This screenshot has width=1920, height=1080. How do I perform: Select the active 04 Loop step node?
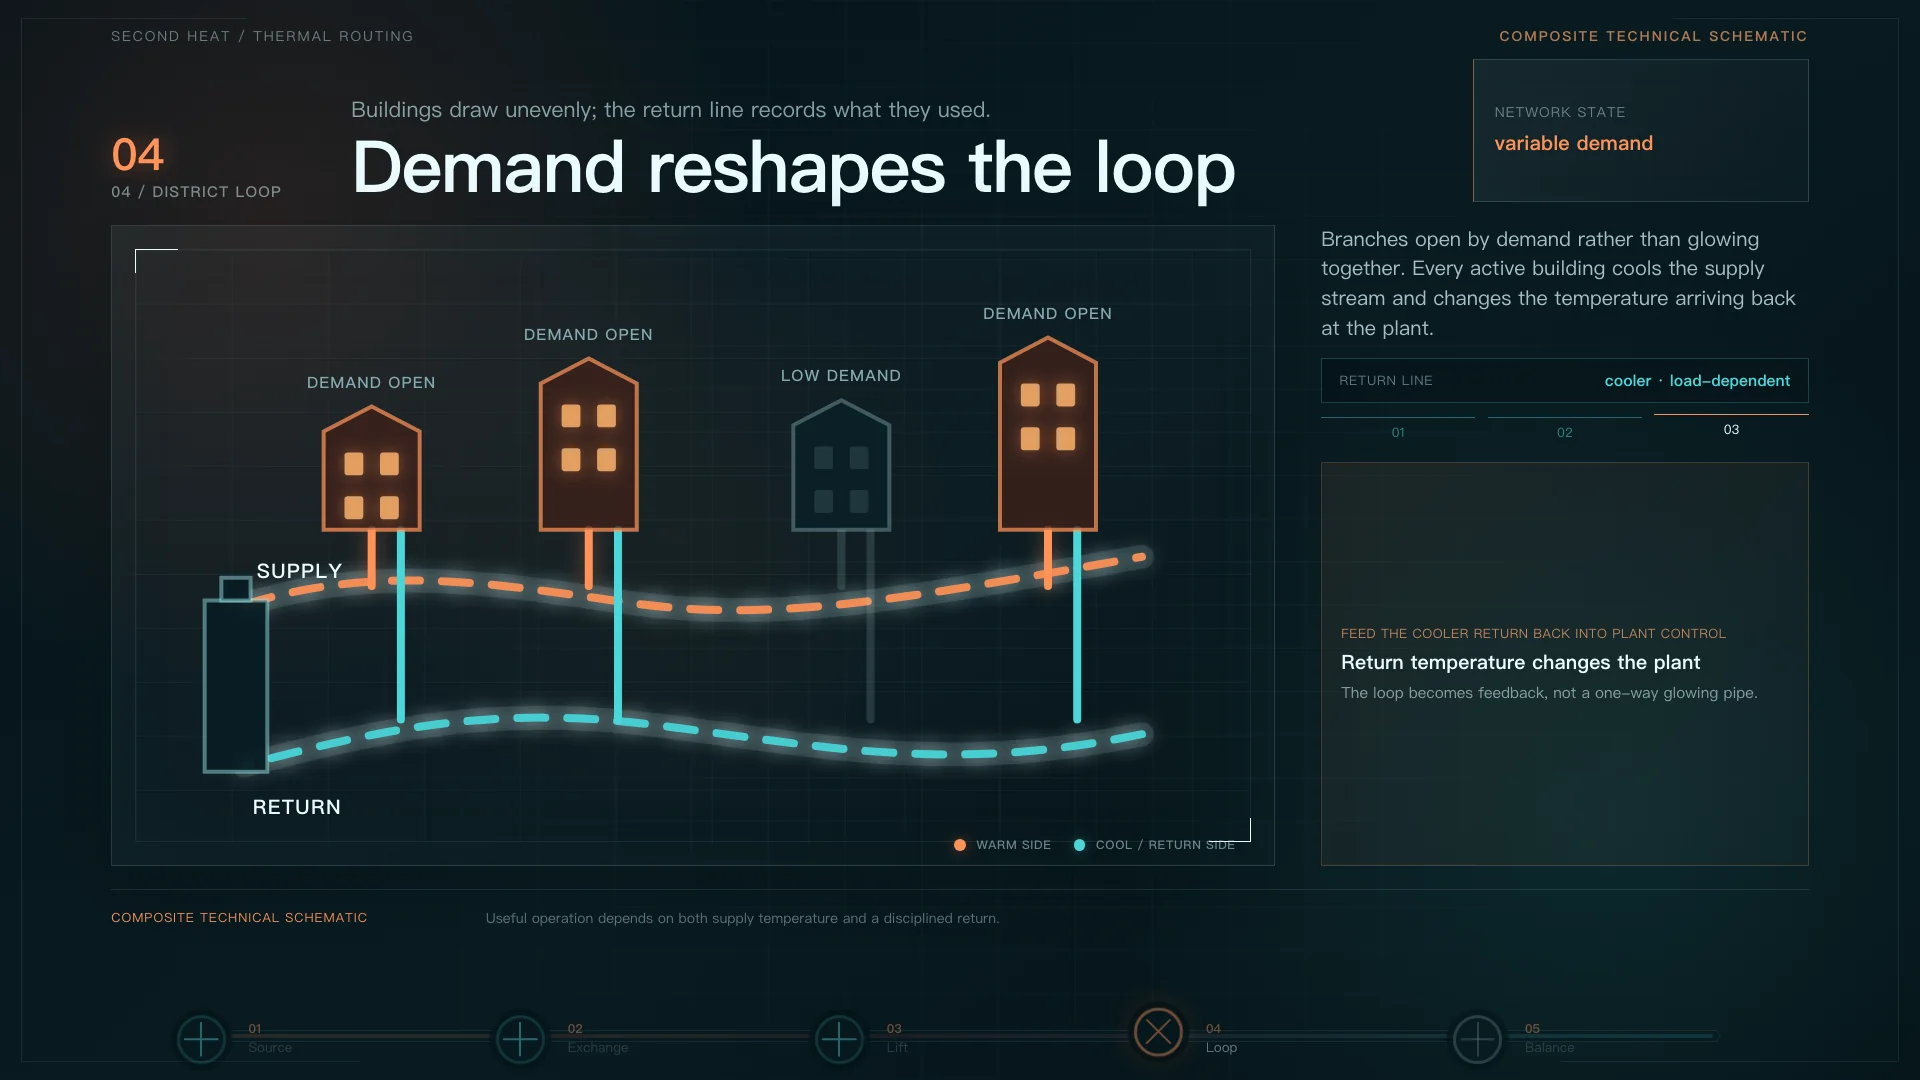click(1158, 1032)
